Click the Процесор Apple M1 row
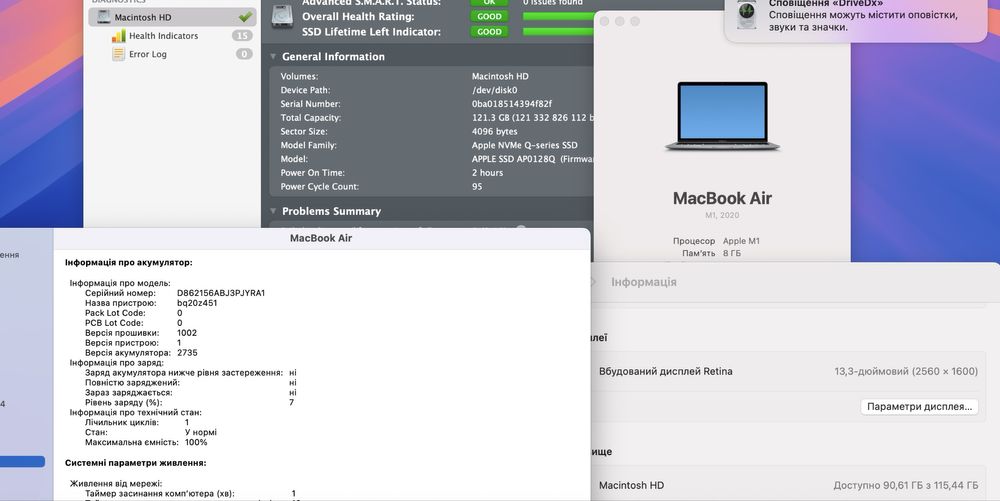Screen dimensions: 1000x501 [x=716, y=241]
